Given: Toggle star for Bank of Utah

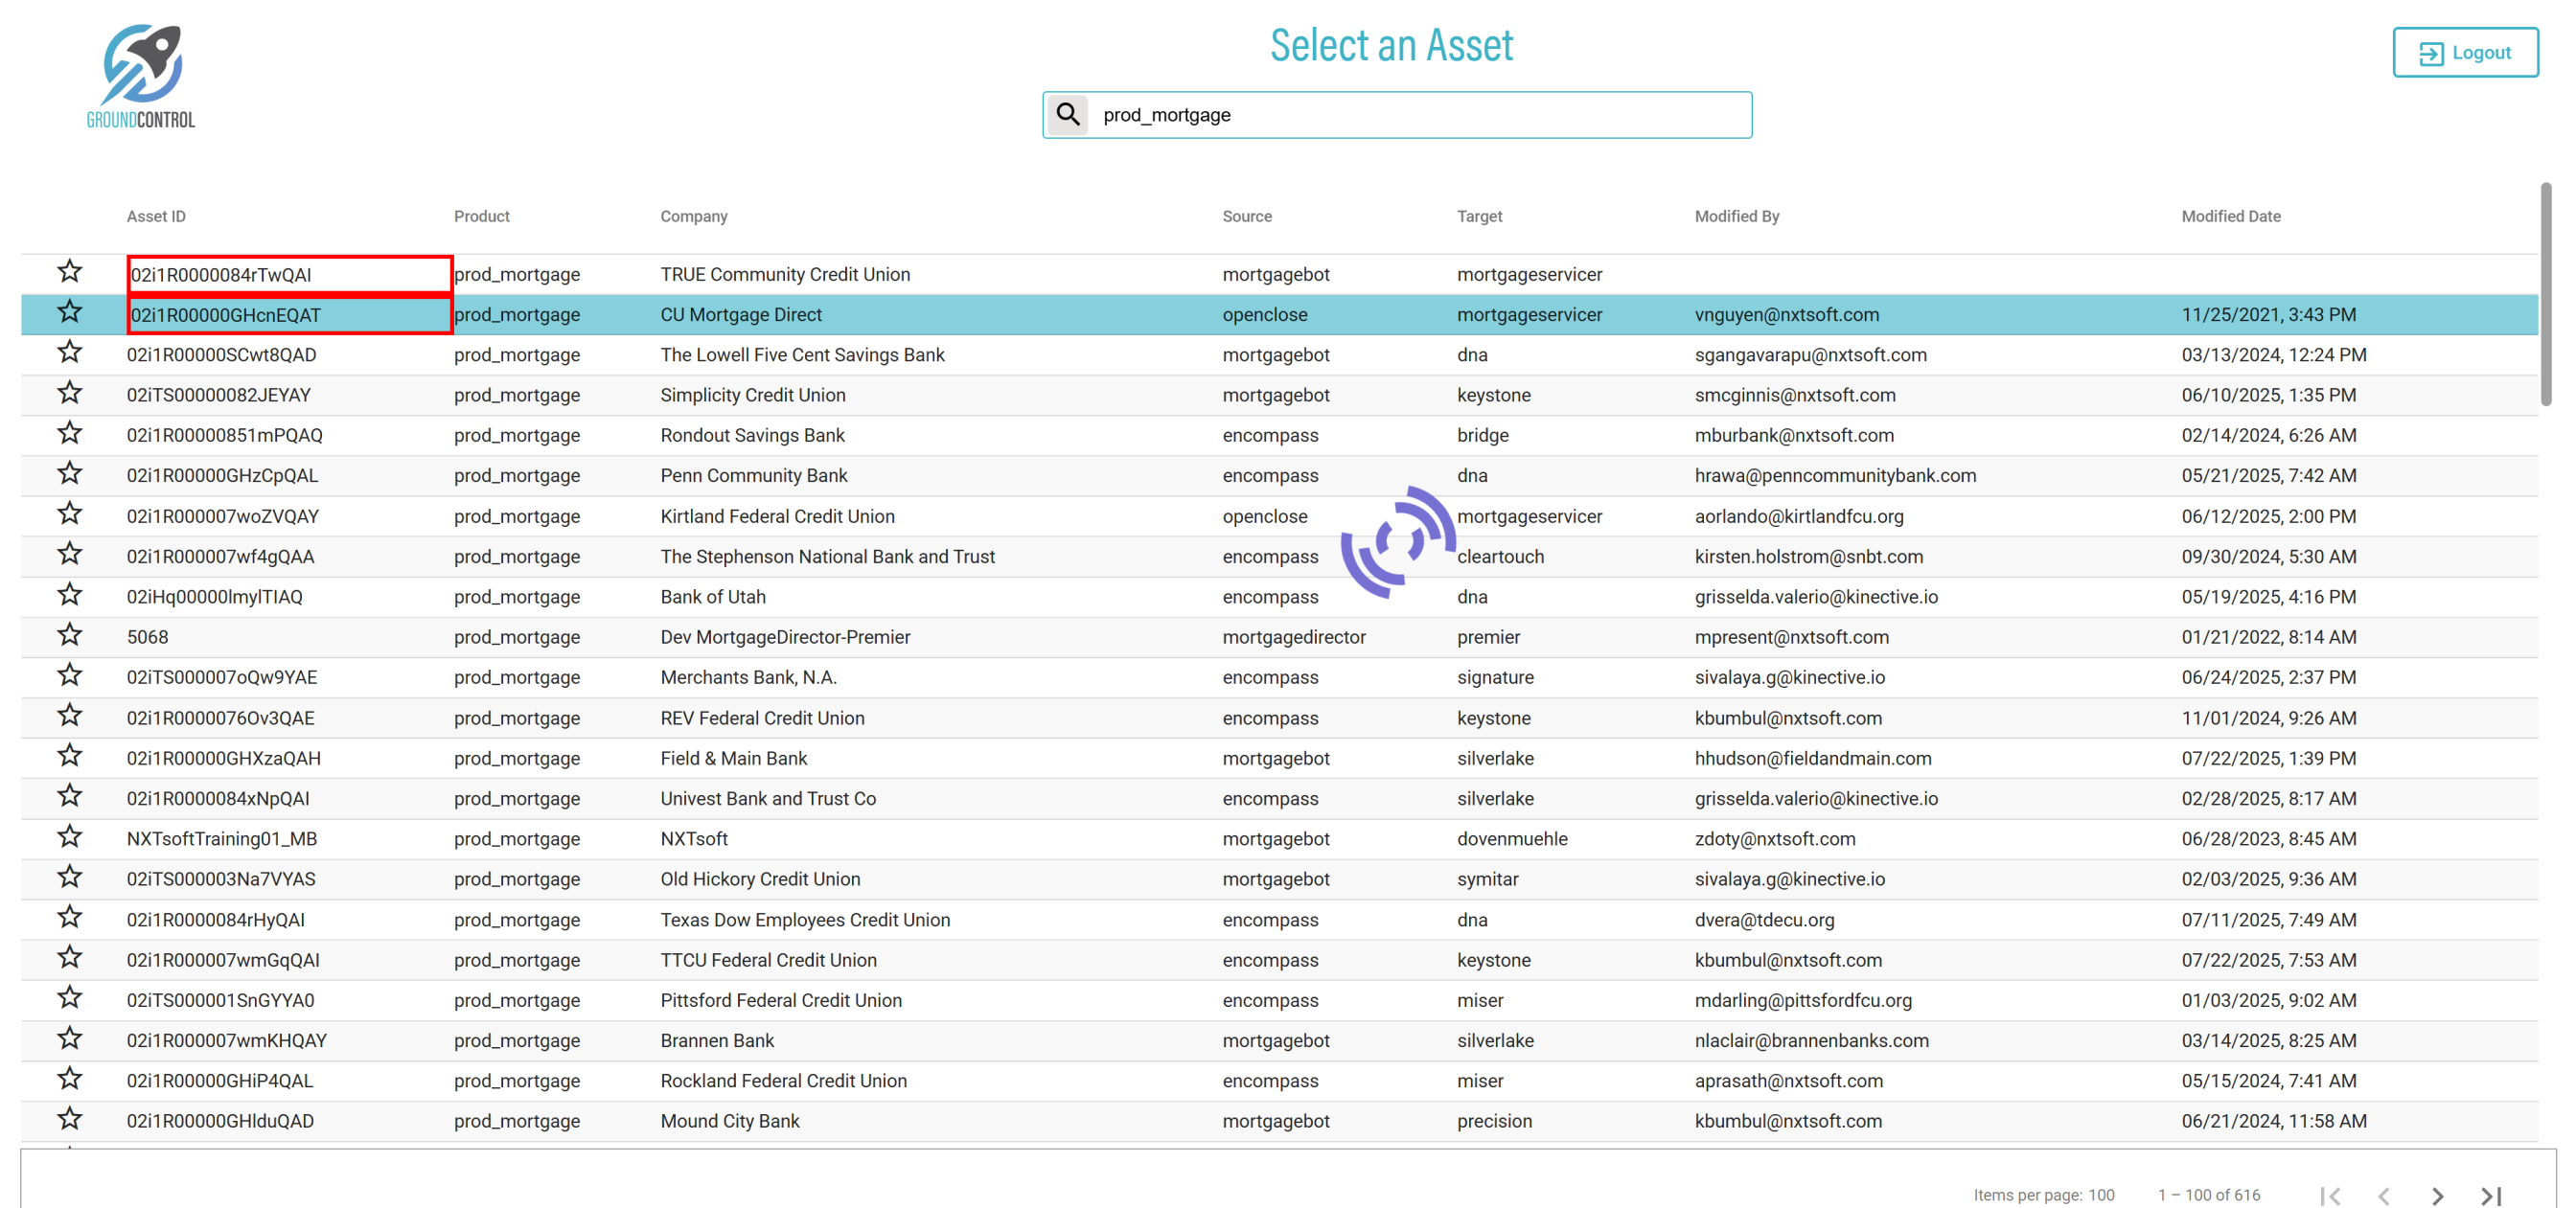Looking at the screenshot, I should [69, 595].
